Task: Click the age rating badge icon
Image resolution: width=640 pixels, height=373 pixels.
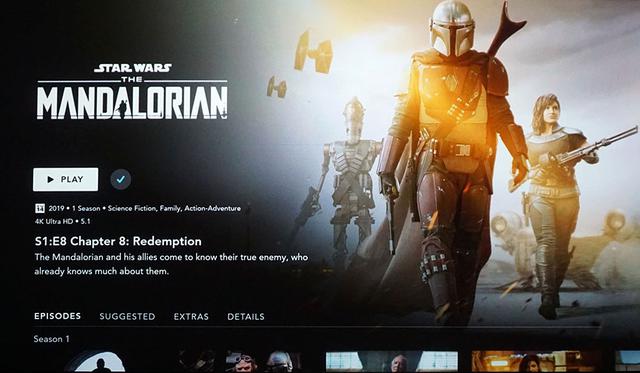Action: tap(40, 209)
